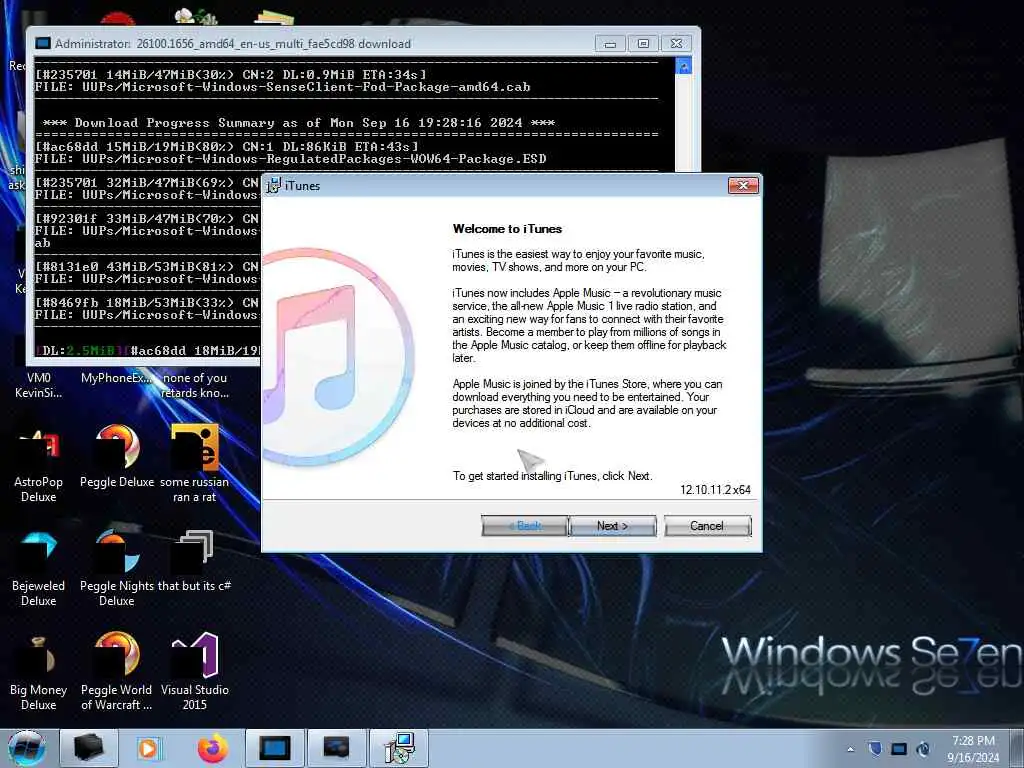Click the shield icon in system tray
The height and width of the screenshot is (768, 1024).
pyautogui.click(x=875, y=749)
